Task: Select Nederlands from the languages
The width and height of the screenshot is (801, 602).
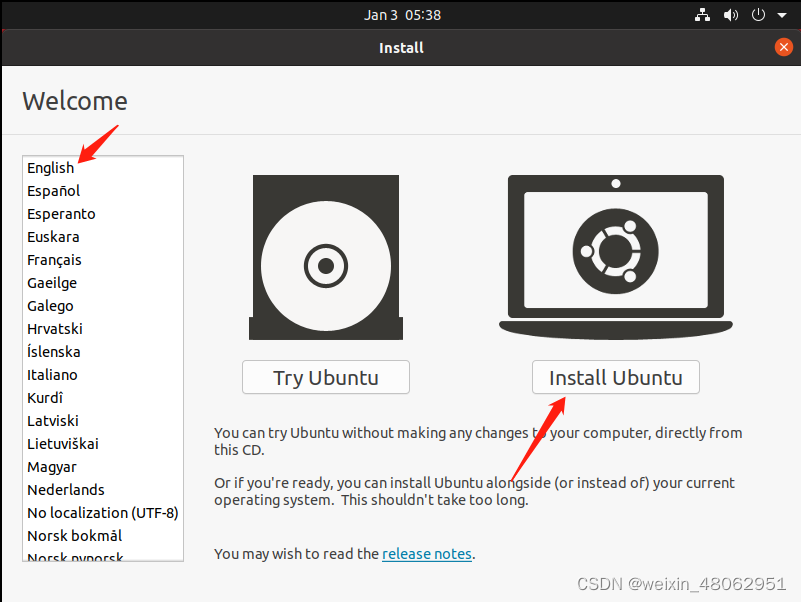Action: click(66, 490)
